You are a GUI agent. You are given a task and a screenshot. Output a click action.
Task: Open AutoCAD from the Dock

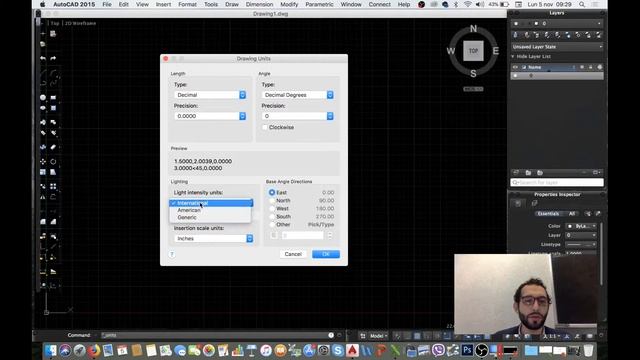click(x=352, y=350)
